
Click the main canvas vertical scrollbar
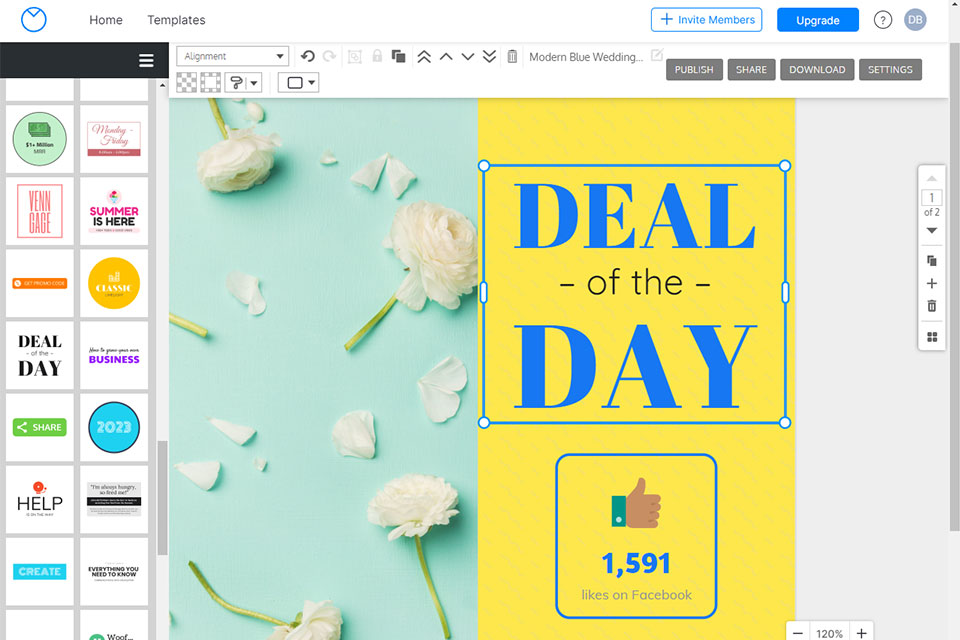point(954,287)
